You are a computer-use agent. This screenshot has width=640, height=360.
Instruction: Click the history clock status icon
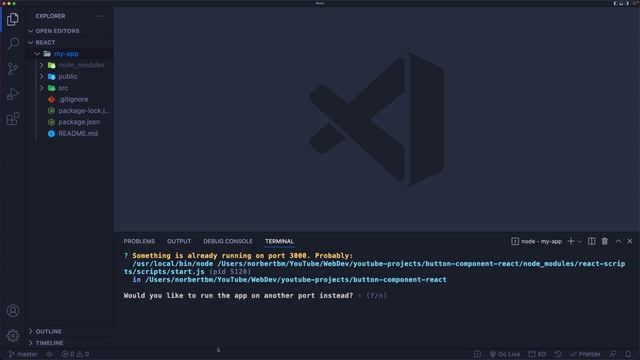click(558, 354)
